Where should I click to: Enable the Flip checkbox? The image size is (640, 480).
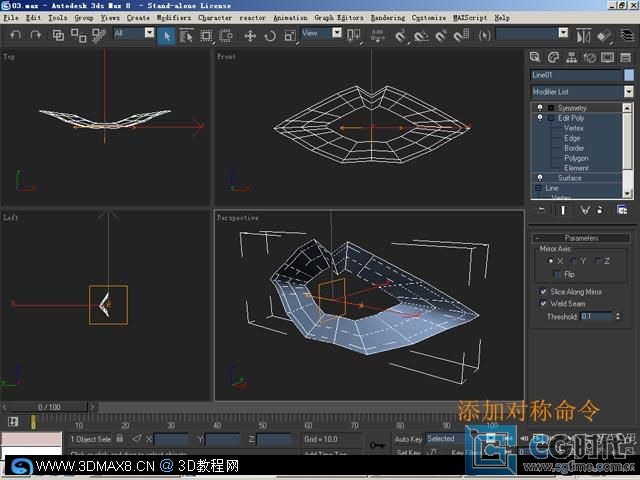point(556,274)
